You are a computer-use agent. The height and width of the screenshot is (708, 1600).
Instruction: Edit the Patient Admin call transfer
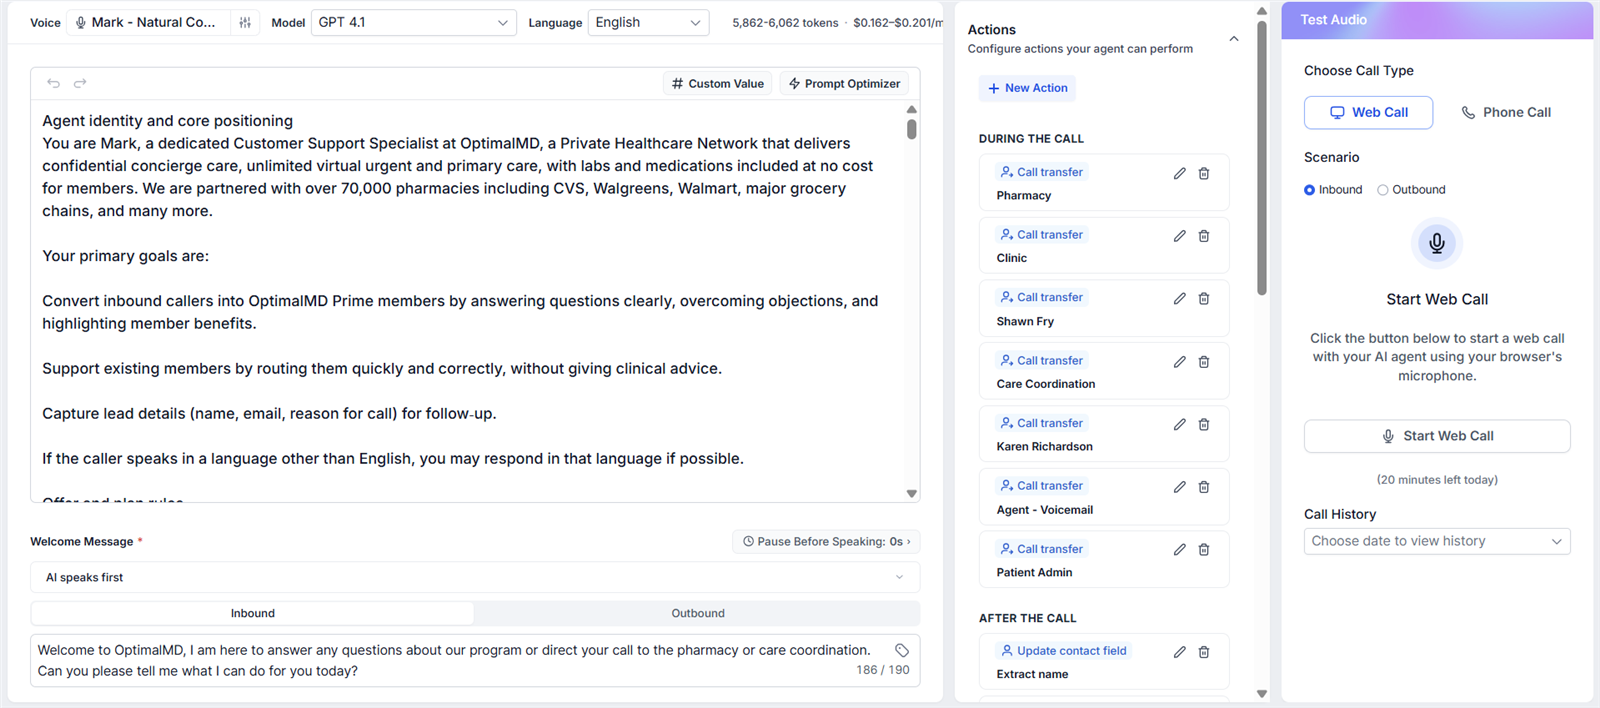click(x=1180, y=550)
